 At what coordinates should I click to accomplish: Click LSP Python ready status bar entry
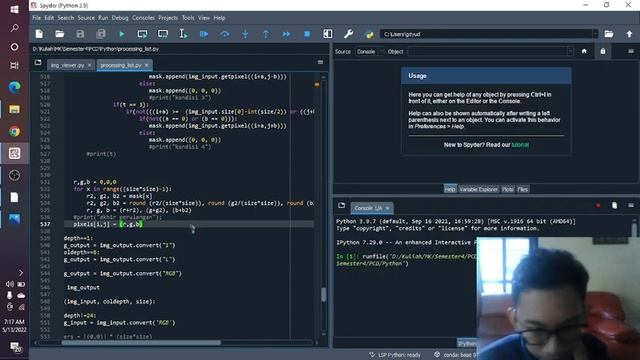click(x=395, y=355)
